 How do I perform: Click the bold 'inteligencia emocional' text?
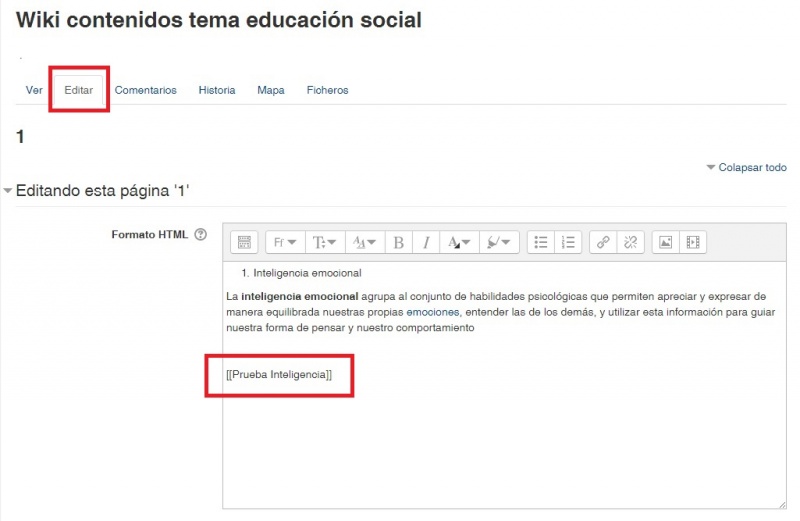[x=299, y=296]
